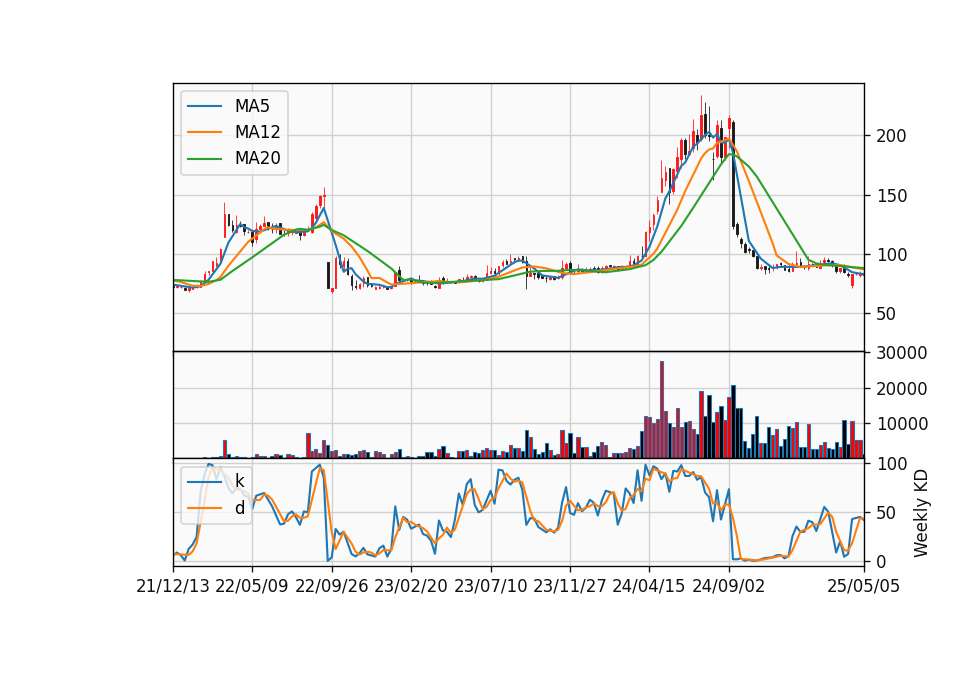Click the k legend label
Viewport: 960px width, 690px height.
239,481
